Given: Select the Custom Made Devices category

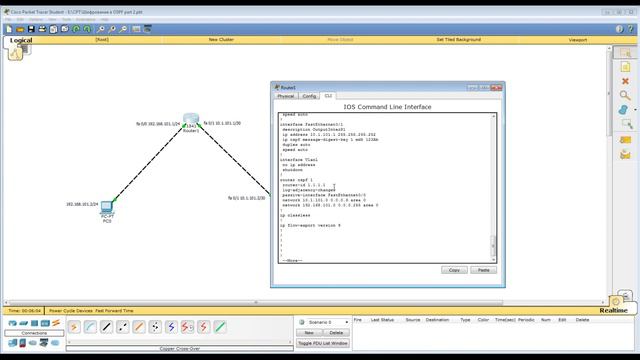Looking at the screenshot, I should coord(44,342).
